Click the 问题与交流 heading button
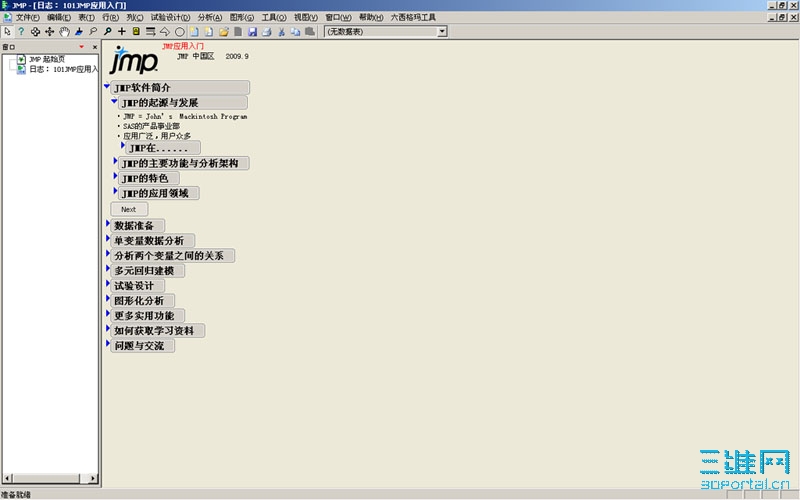The height and width of the screenshot is (500, 800). click(x=143, y=346)
